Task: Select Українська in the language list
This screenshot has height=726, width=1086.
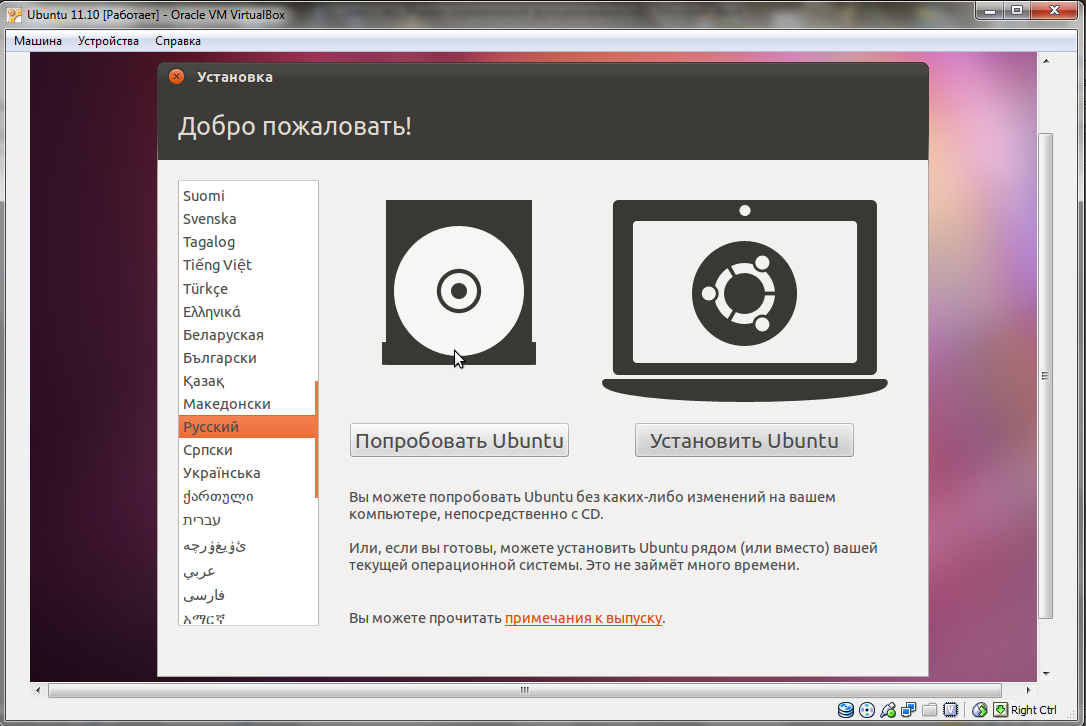Action: (247, 473)
